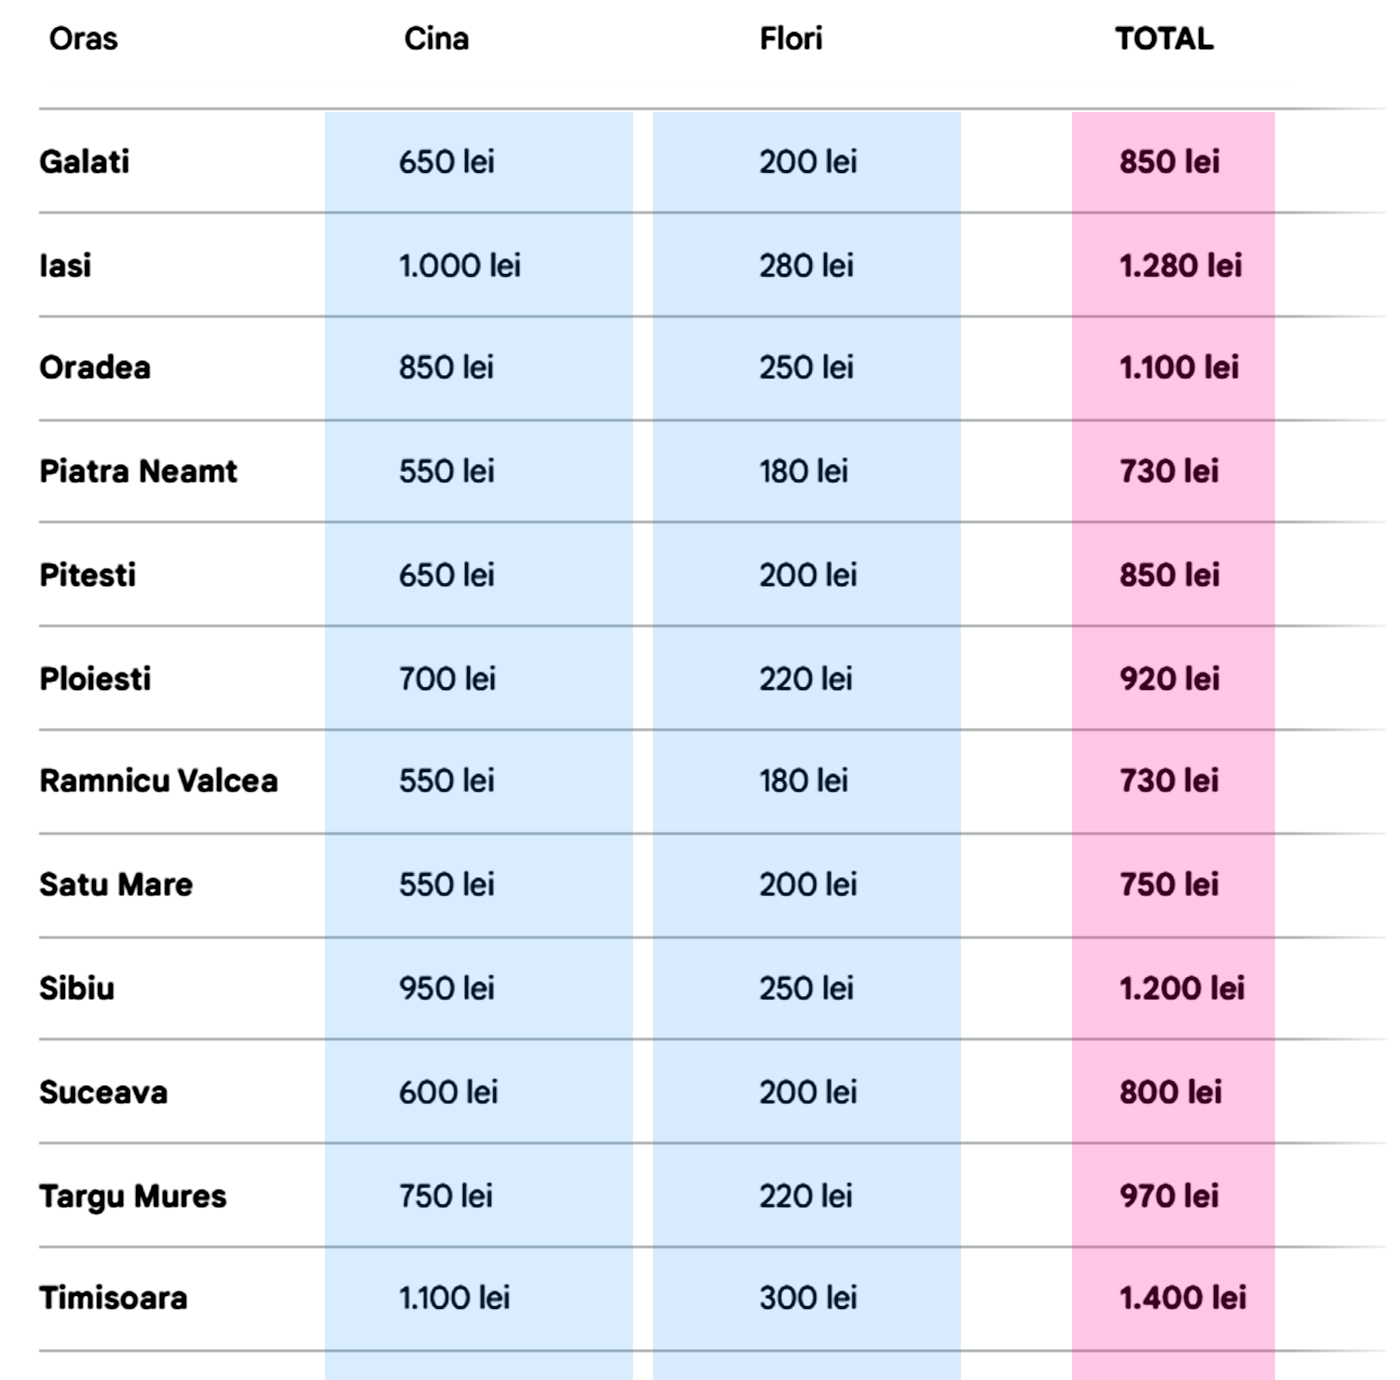Click the Pitesti city name
The width and height of the screenshot is (1400, 1380).
87,575
